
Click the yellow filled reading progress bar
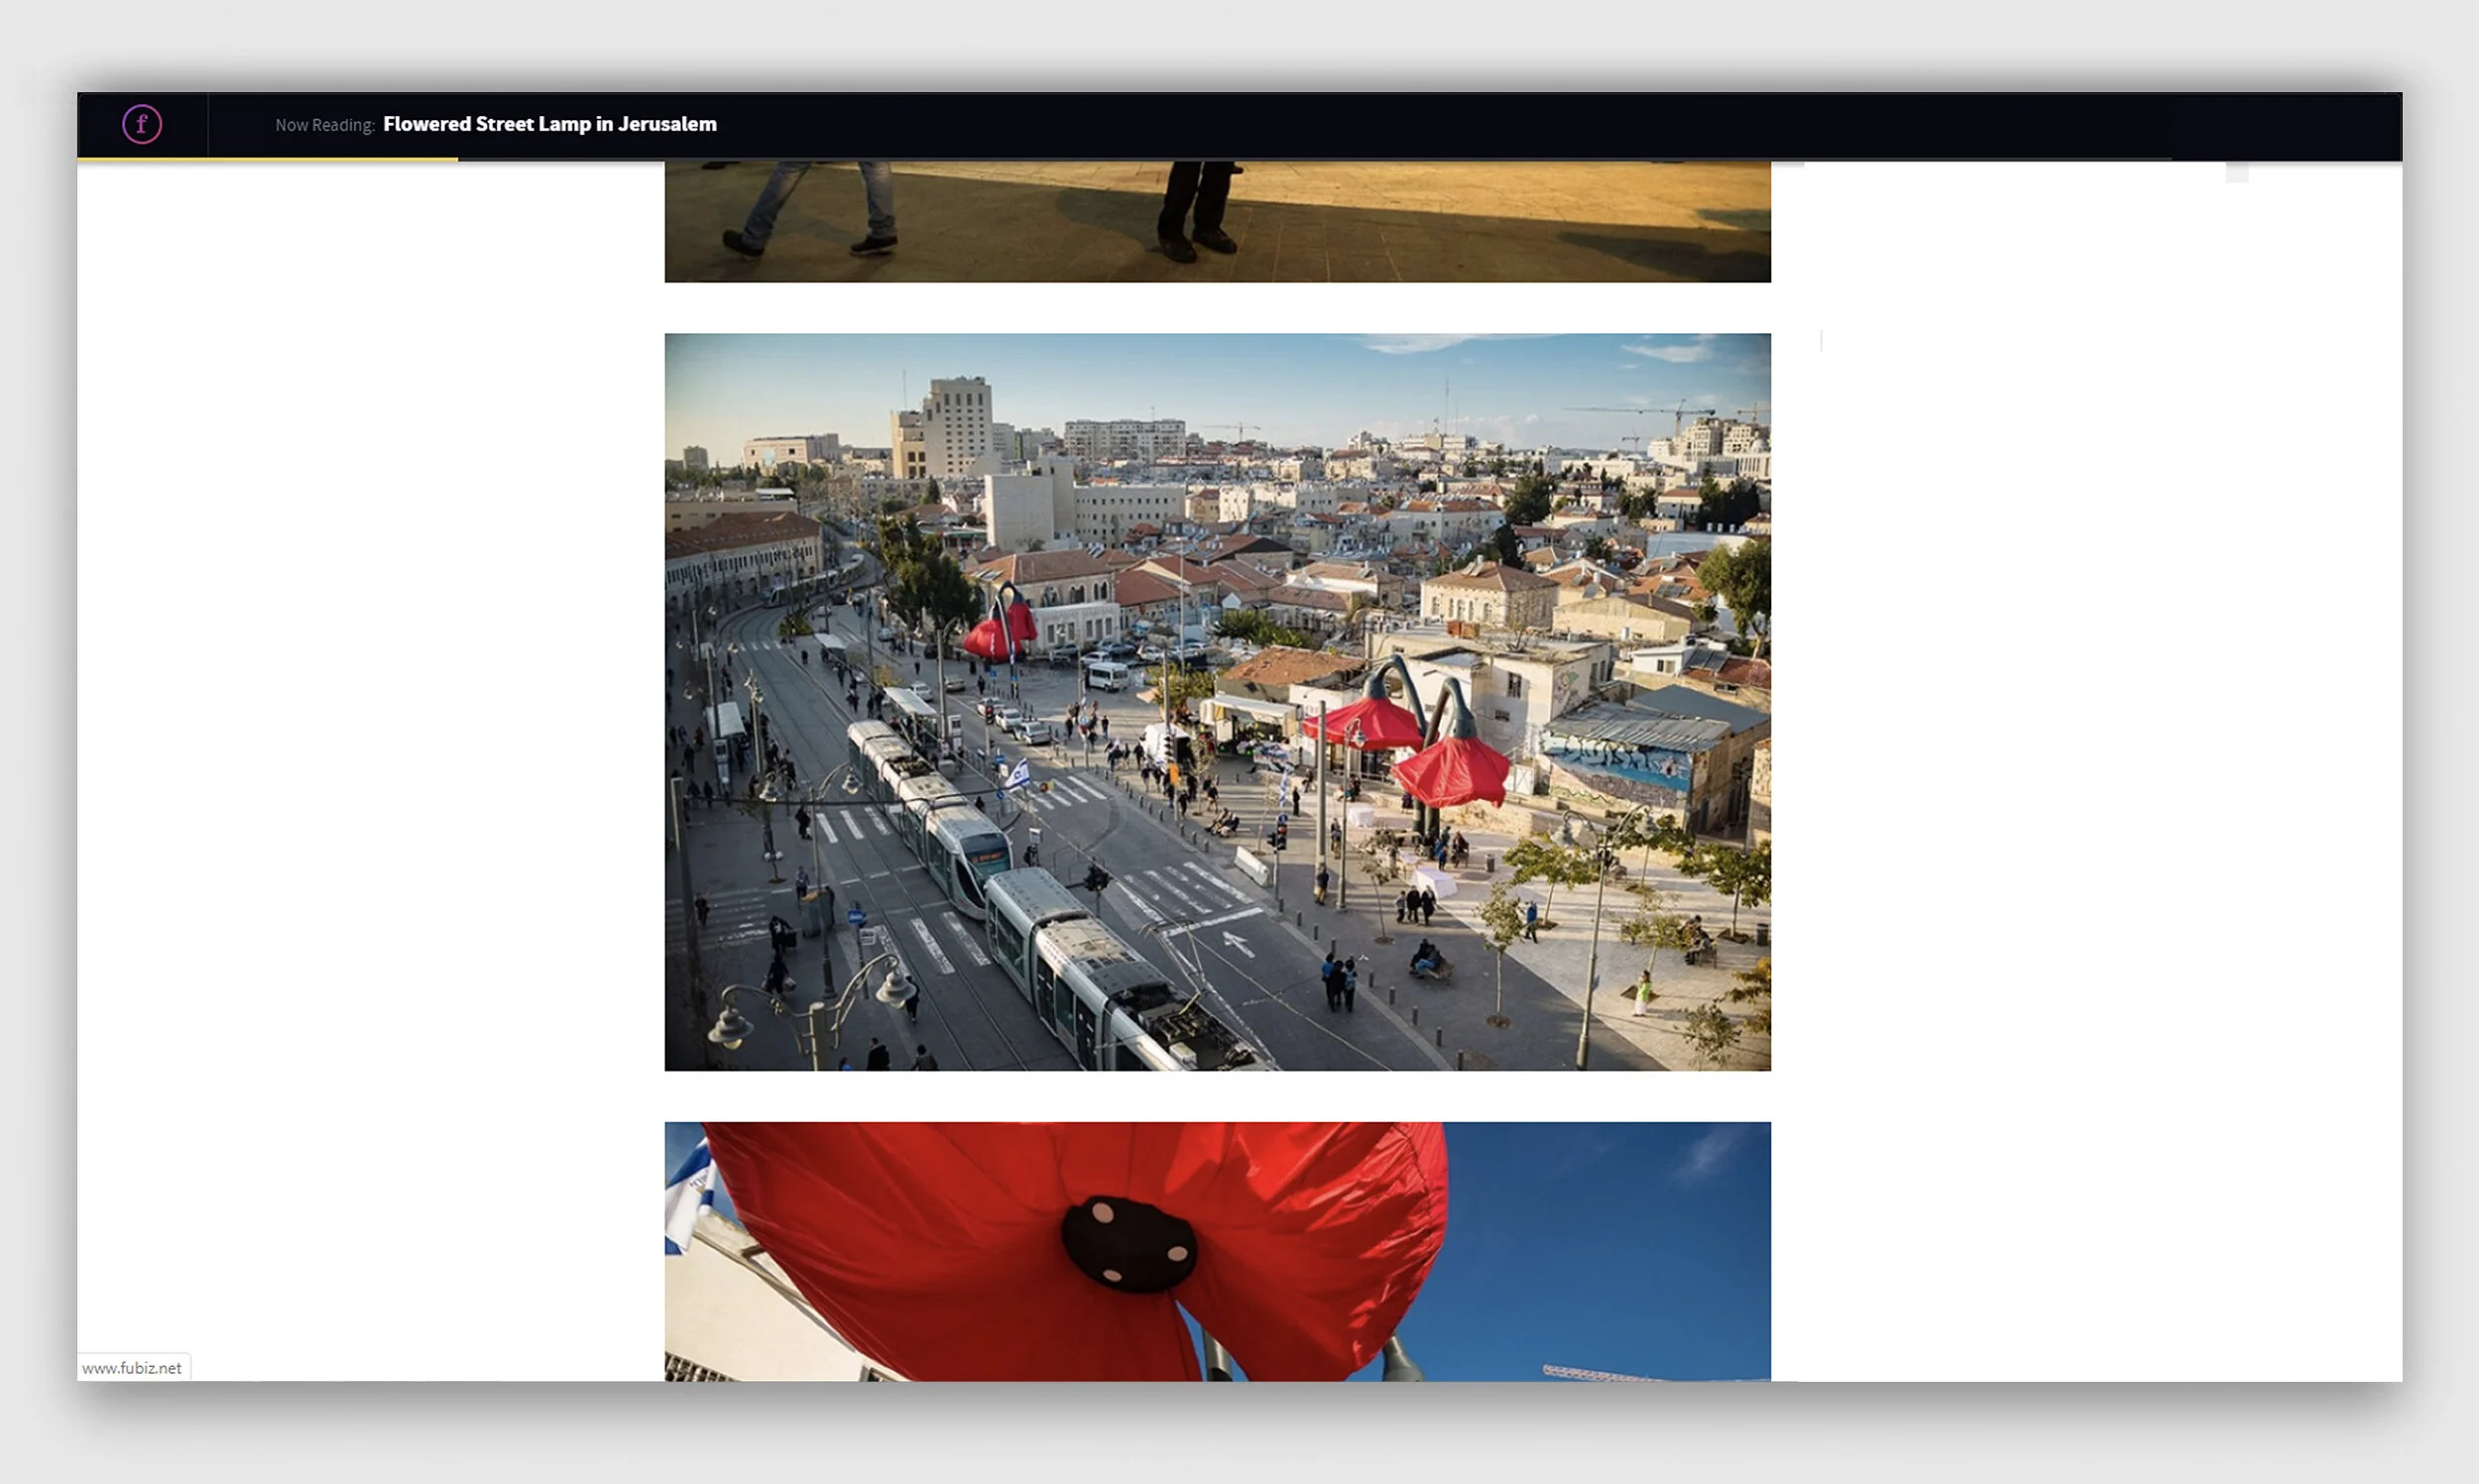point(267,159)
